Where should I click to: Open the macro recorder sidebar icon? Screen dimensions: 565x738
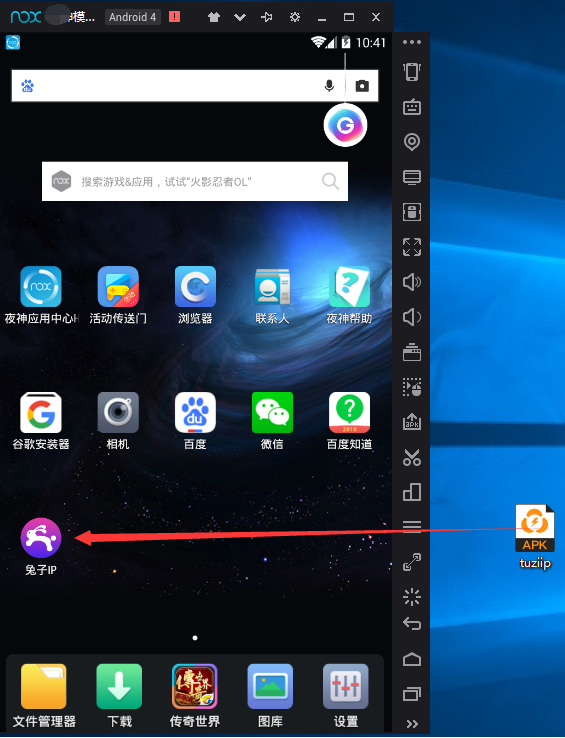pyautogui.click(x=412, y=387)
